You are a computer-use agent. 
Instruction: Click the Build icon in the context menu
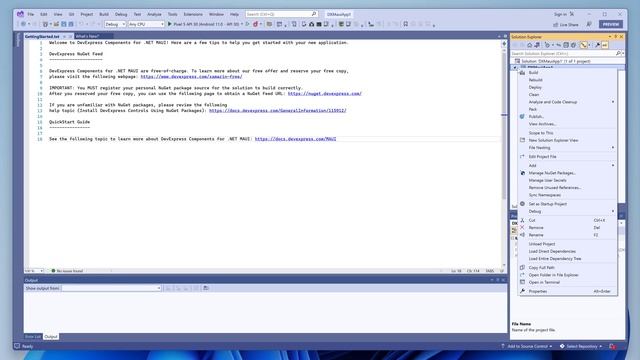[522, 72]
